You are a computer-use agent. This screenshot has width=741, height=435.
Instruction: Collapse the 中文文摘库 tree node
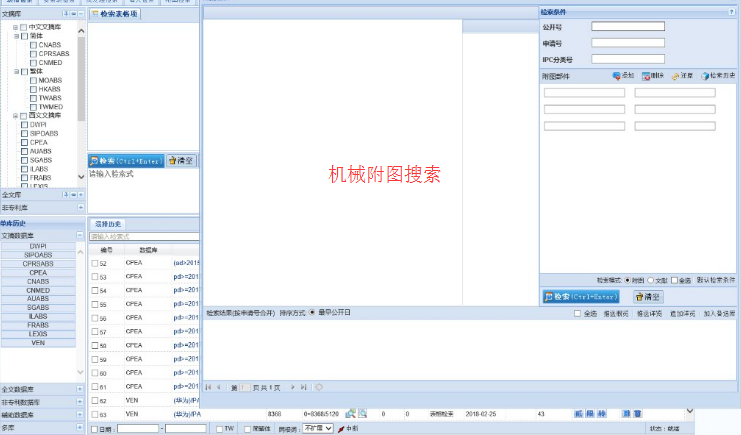[x=15, y=27]
